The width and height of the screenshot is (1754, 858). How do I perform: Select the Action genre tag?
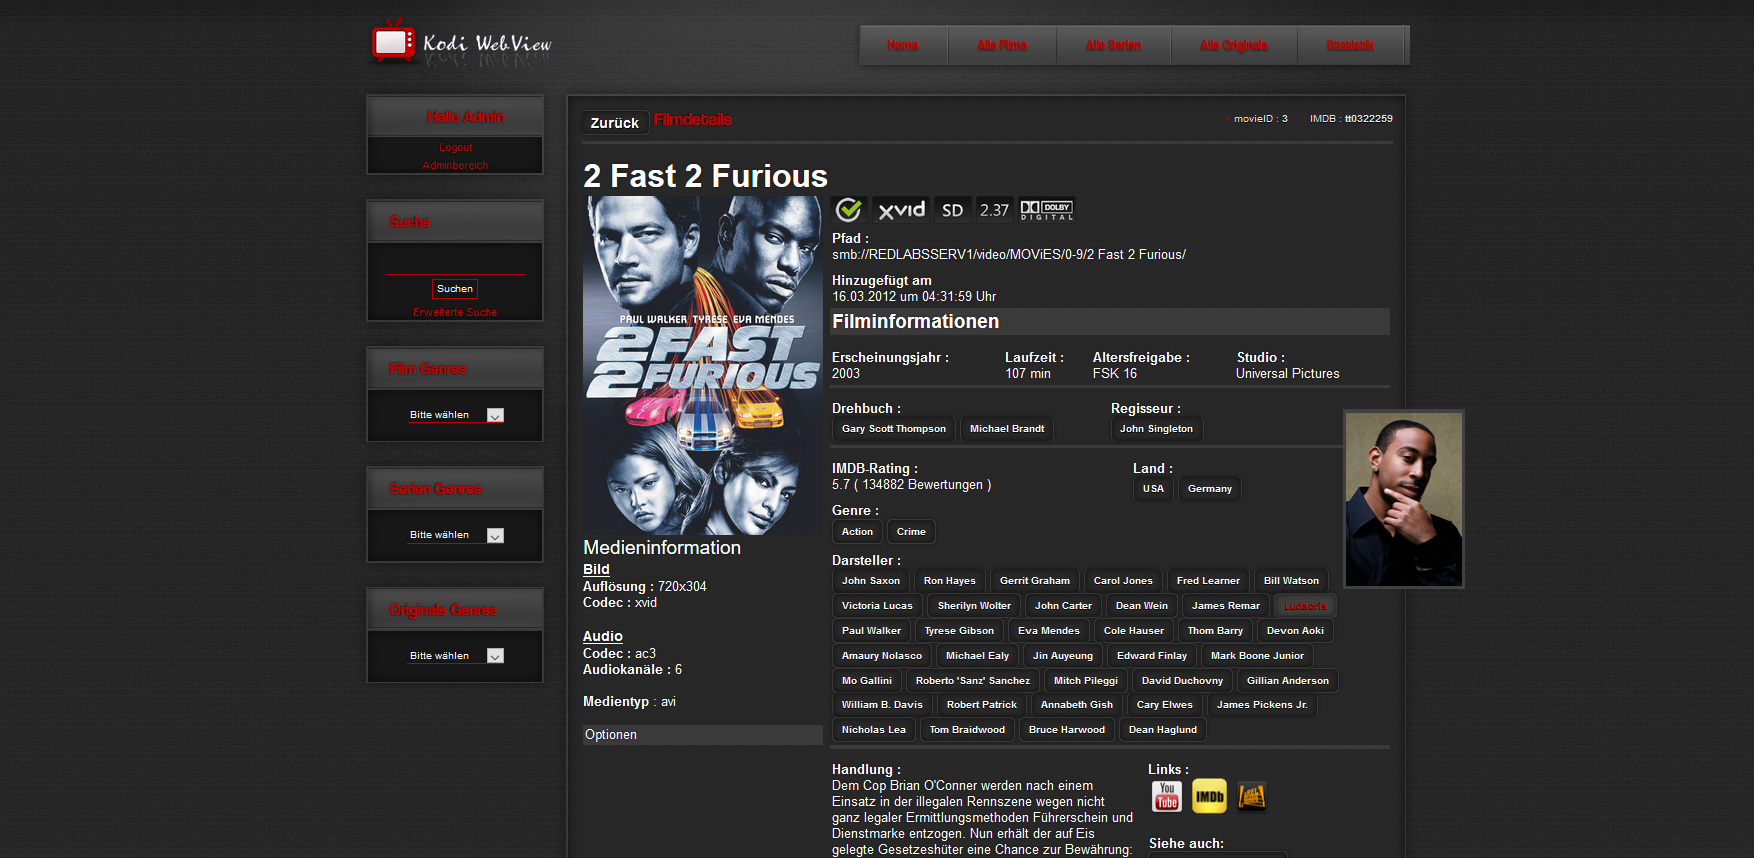857,532
